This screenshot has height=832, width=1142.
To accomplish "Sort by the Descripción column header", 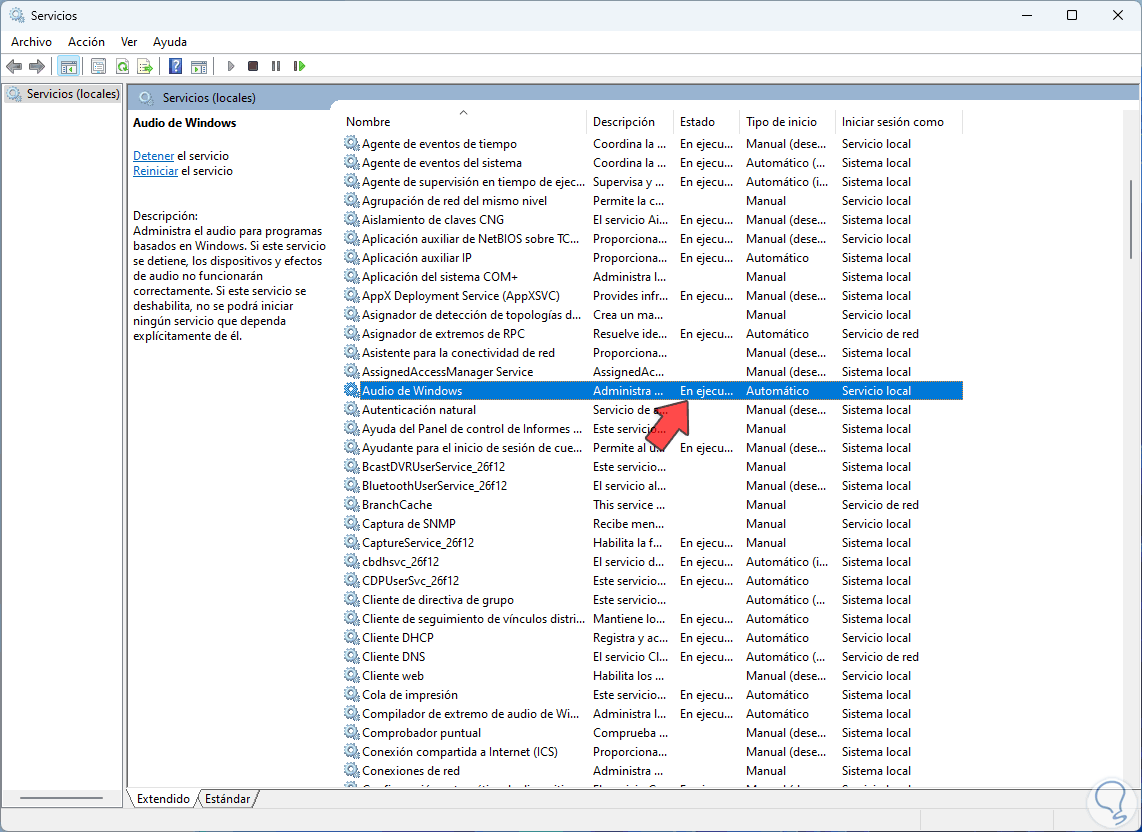I will (630, 122).
